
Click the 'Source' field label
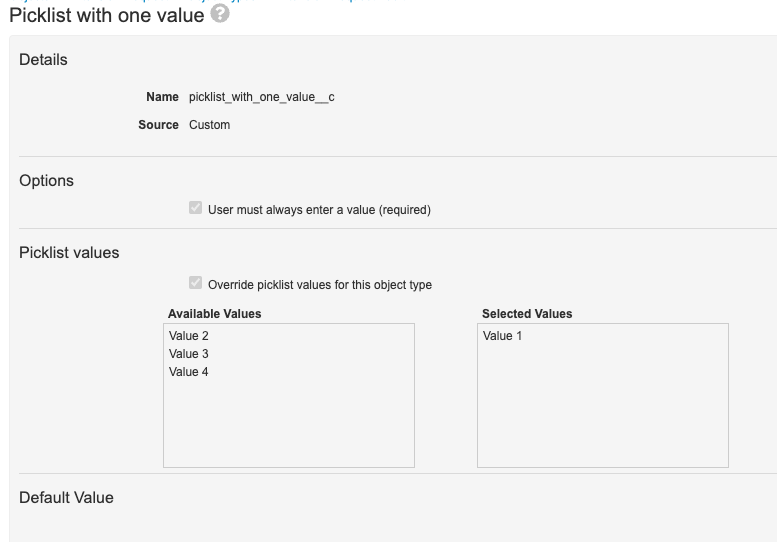(x=158, y=125)
